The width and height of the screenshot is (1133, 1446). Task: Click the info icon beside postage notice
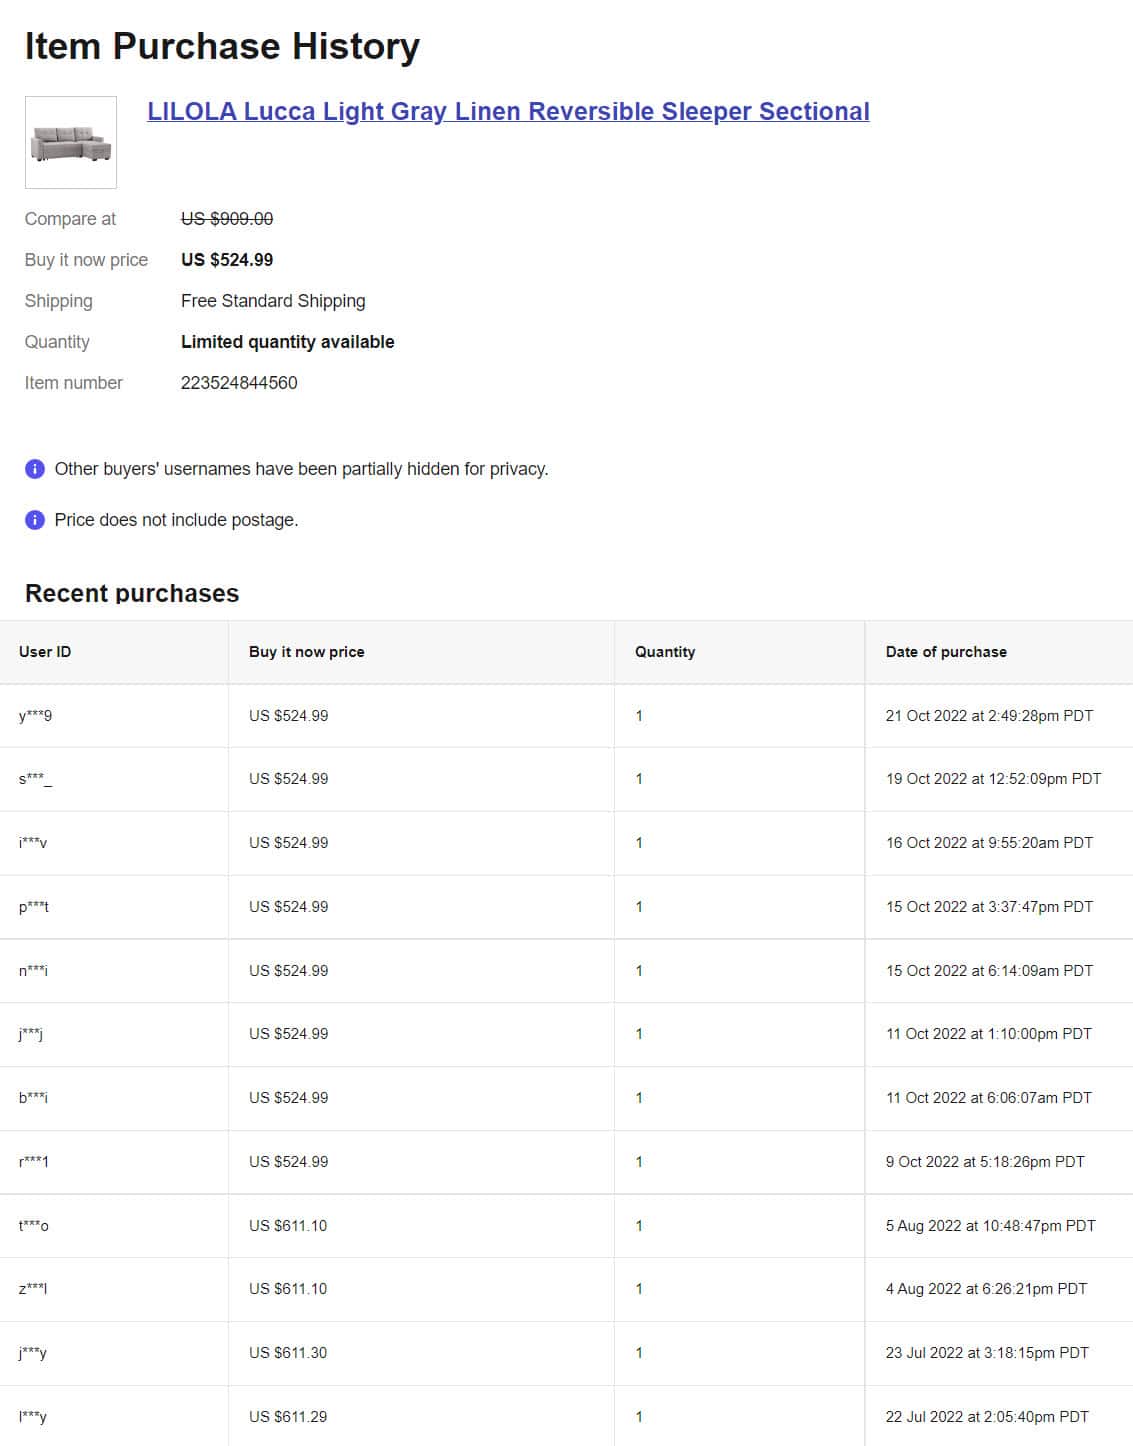(x=35, y=520)
